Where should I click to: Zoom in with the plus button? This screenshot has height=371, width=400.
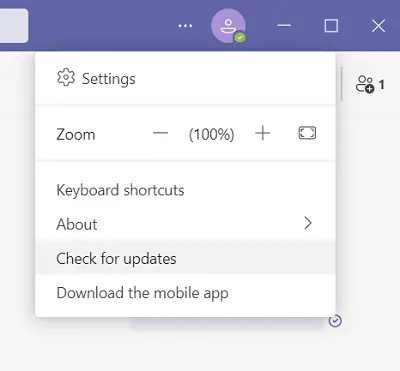262,133
